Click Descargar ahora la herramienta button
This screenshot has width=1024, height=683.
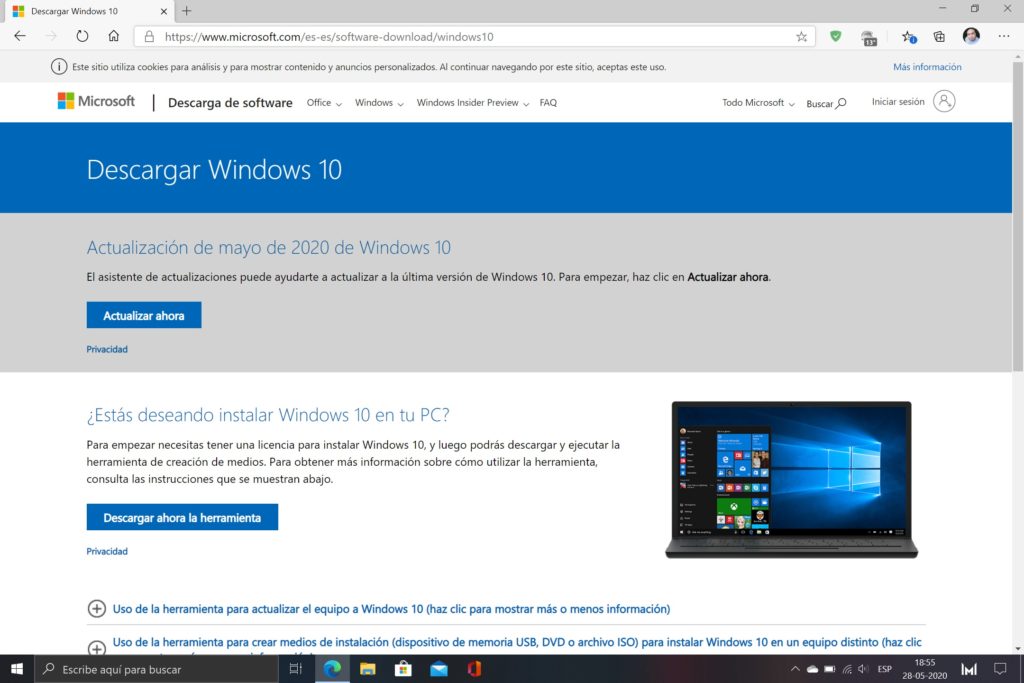click(x=182, y=517)
